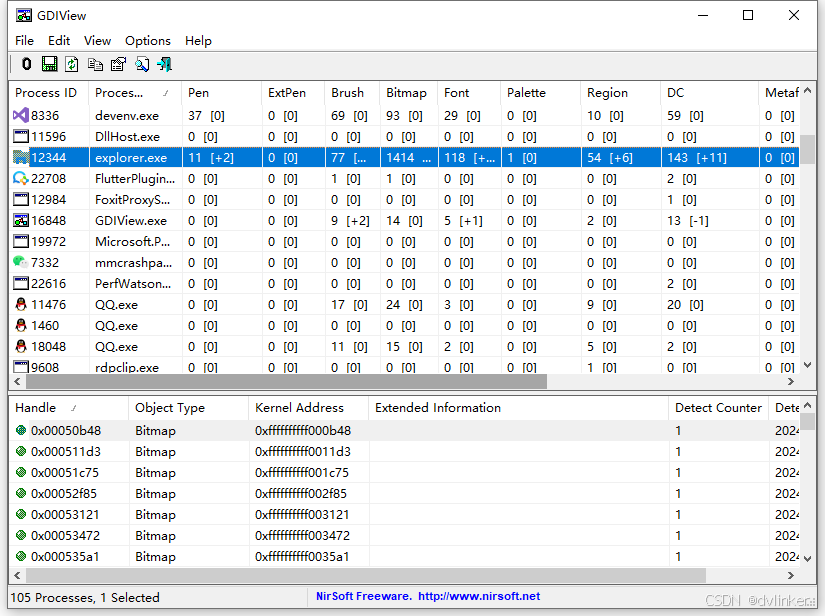Screen dimensions: 825x616
Task: Click the process list's horizontal scrollbar thumb
Action: [287, 381]
